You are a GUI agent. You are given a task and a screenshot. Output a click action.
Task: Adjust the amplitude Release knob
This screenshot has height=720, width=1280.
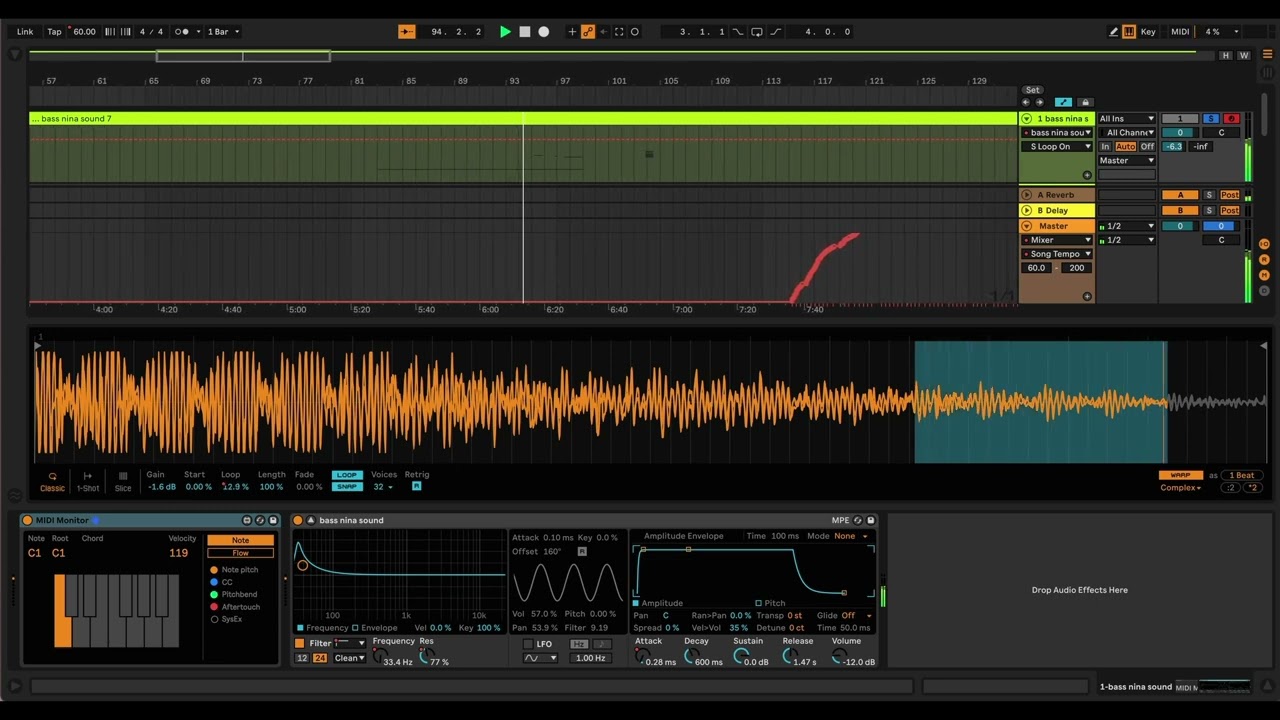789,656
